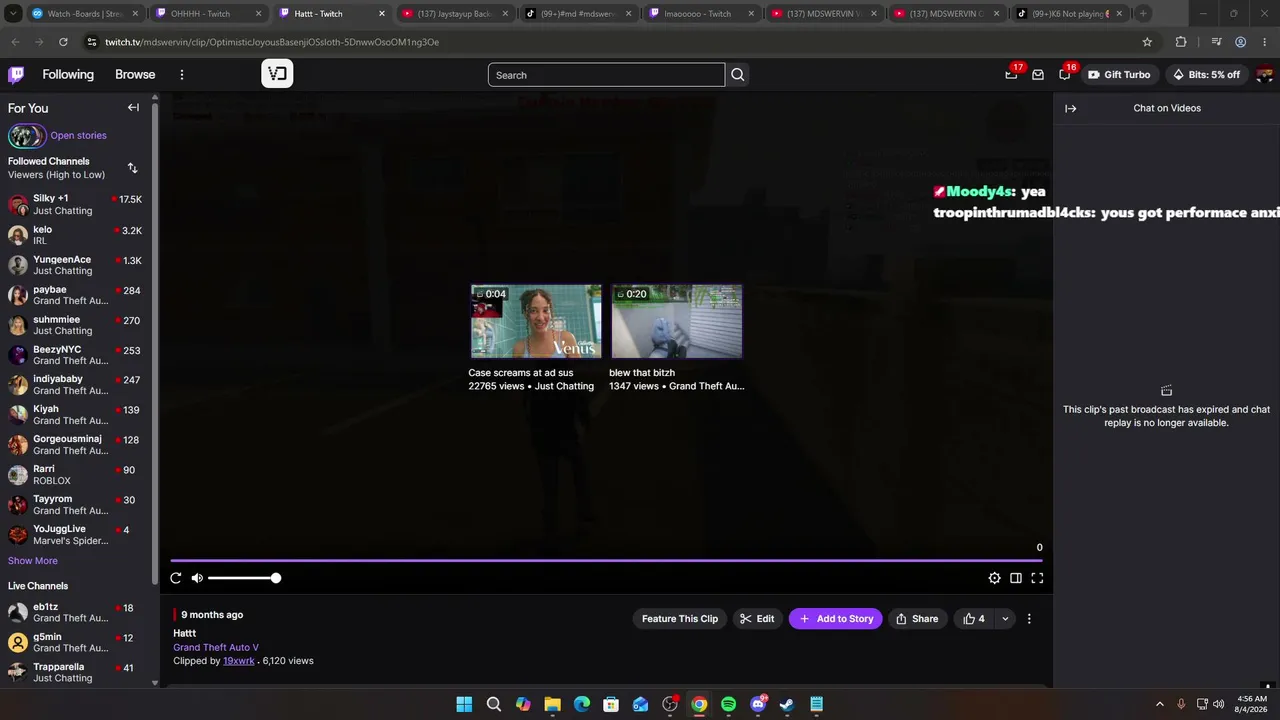
Task: Show hidden system tray icons
Action: (1160, 704)
